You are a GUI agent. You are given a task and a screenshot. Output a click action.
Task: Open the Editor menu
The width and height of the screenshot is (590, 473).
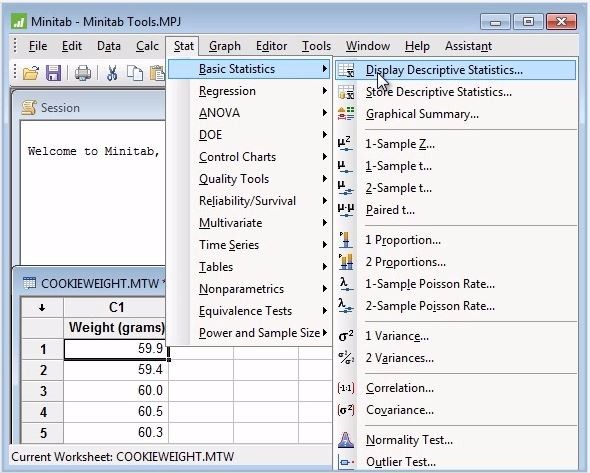(x=271, y=46)
